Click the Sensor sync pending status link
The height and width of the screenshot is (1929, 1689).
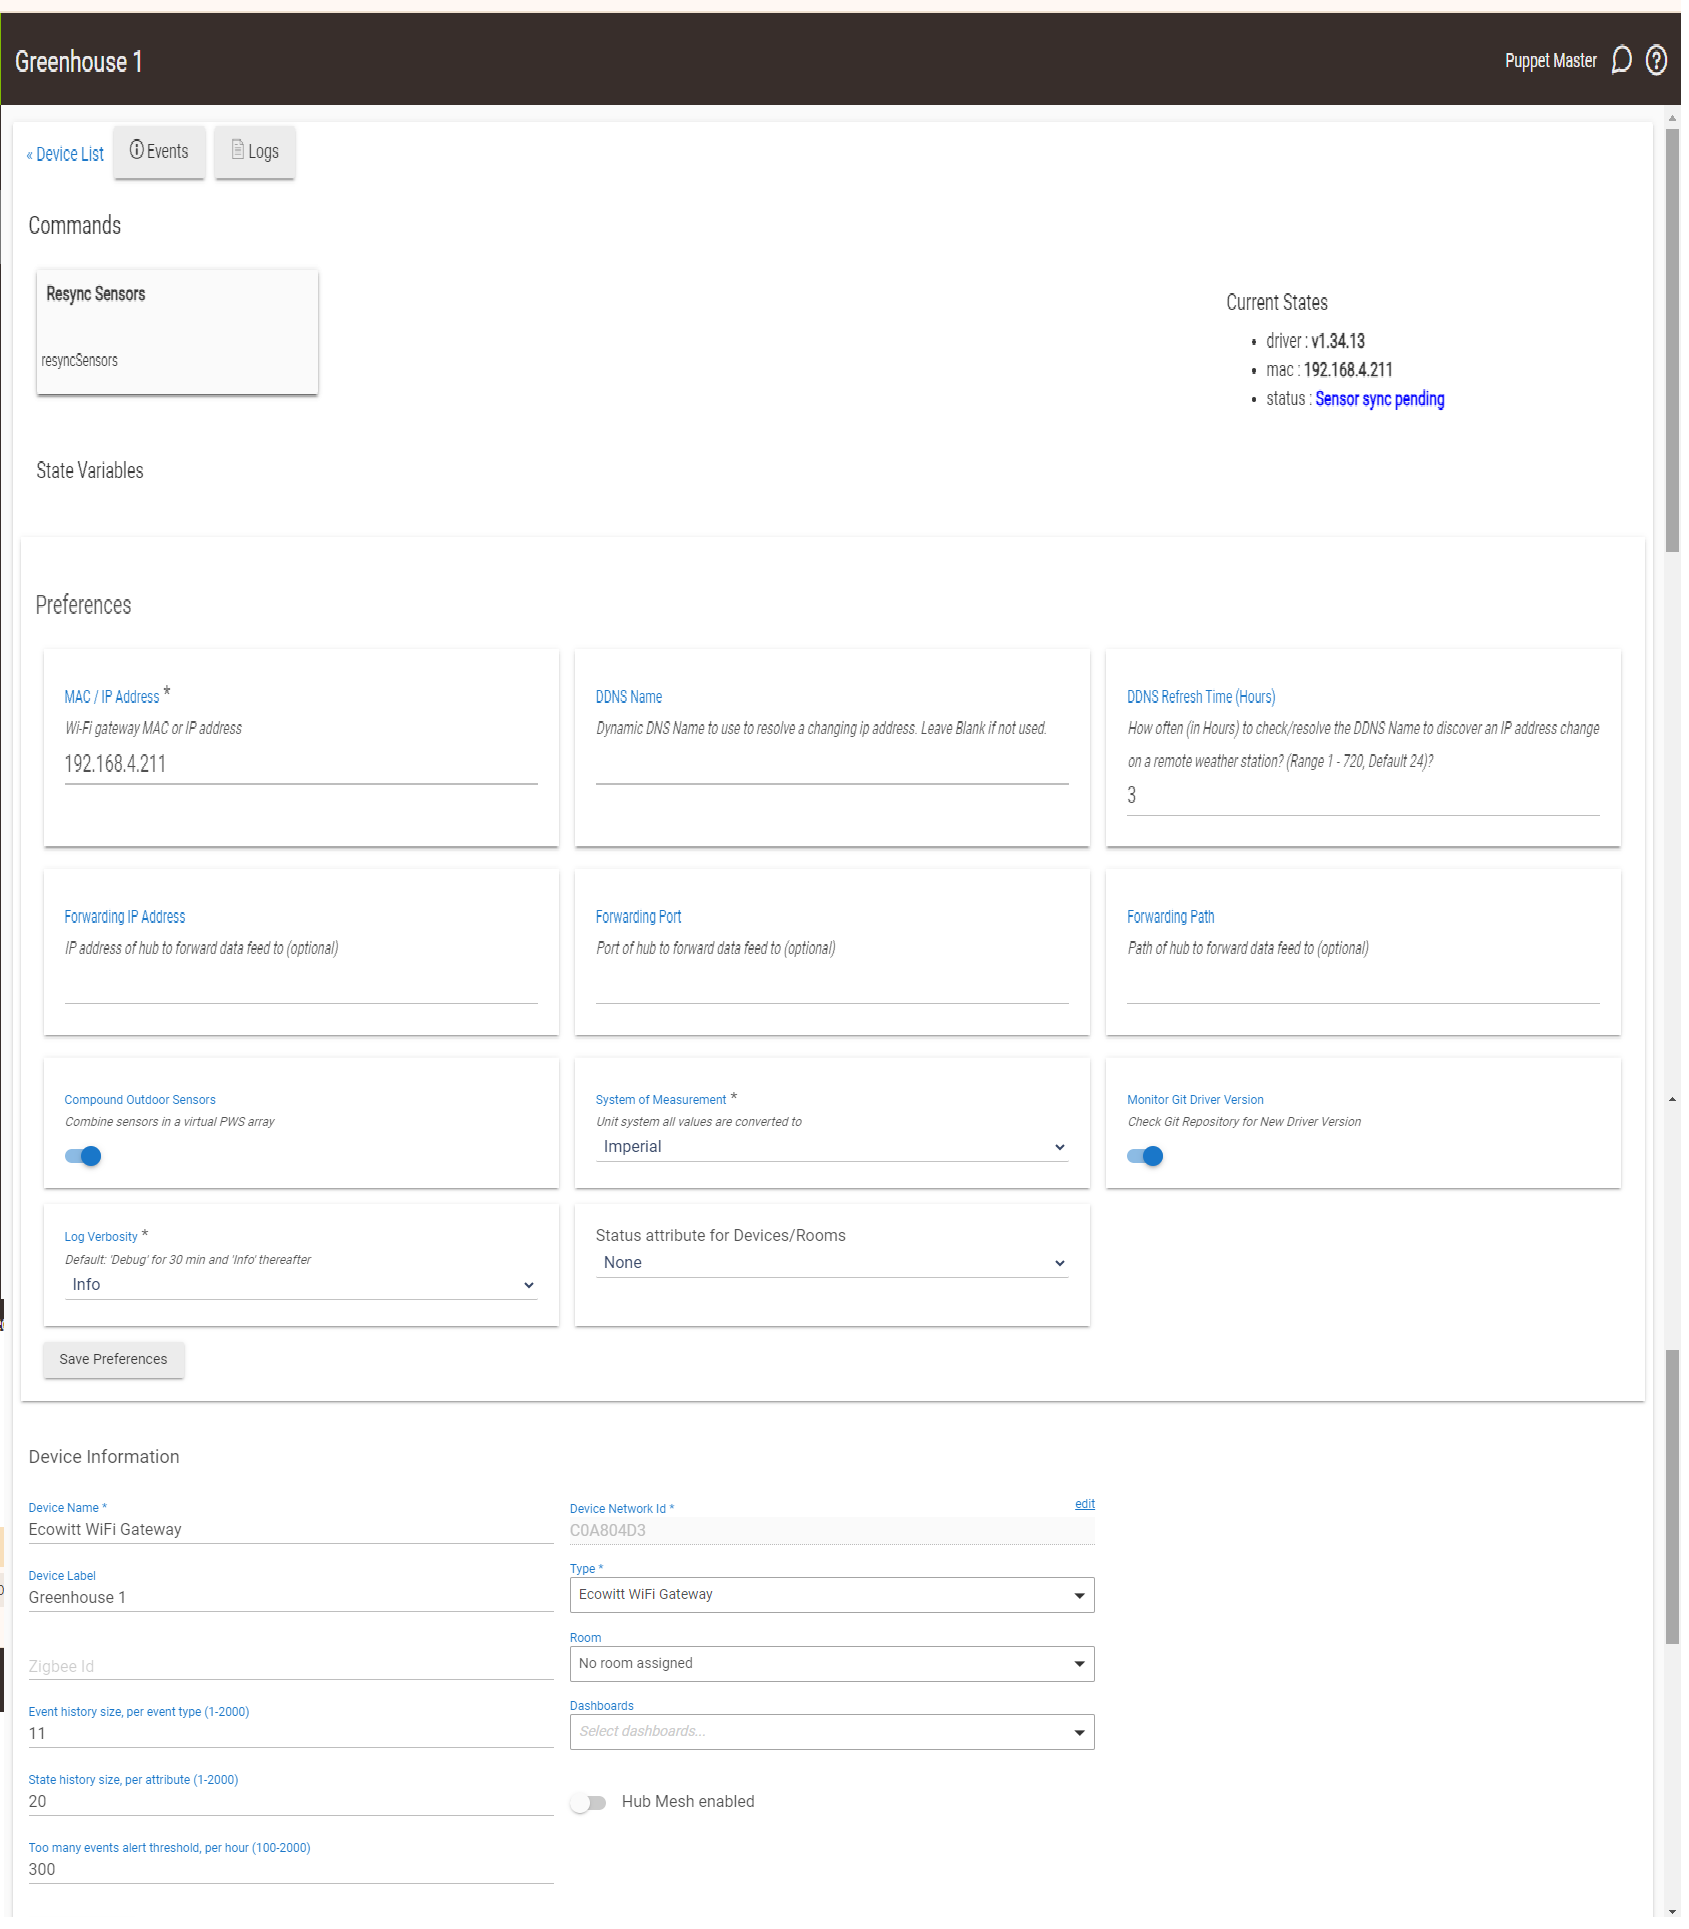tap(1379, 399)
